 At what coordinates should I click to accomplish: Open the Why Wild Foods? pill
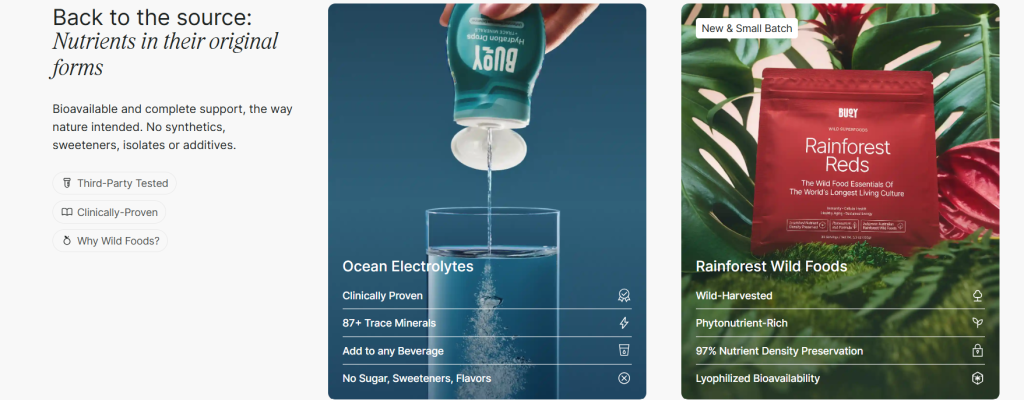click(110, 241)
